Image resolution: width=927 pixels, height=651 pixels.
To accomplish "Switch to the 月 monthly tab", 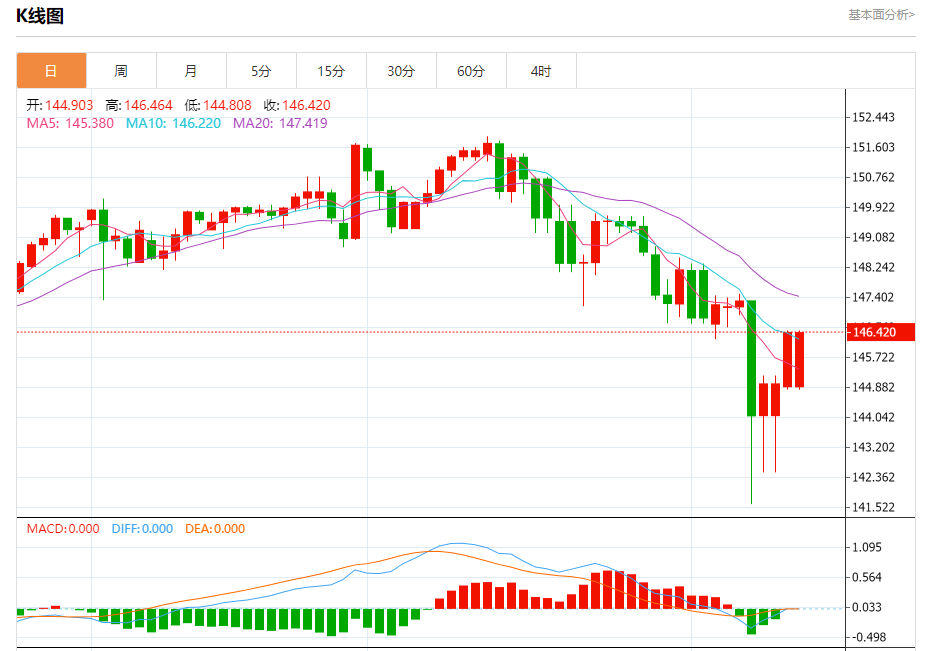I will click(191, 71).
